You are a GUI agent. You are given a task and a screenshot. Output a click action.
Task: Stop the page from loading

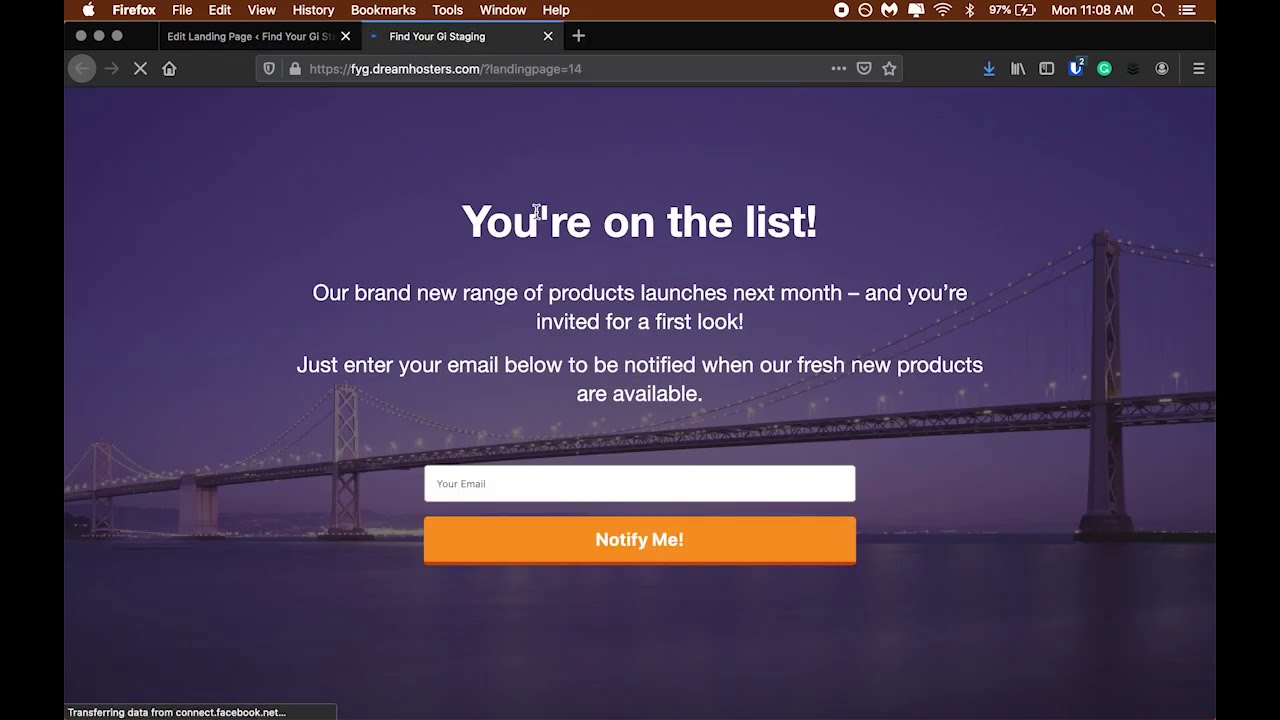tap(140, 69)
